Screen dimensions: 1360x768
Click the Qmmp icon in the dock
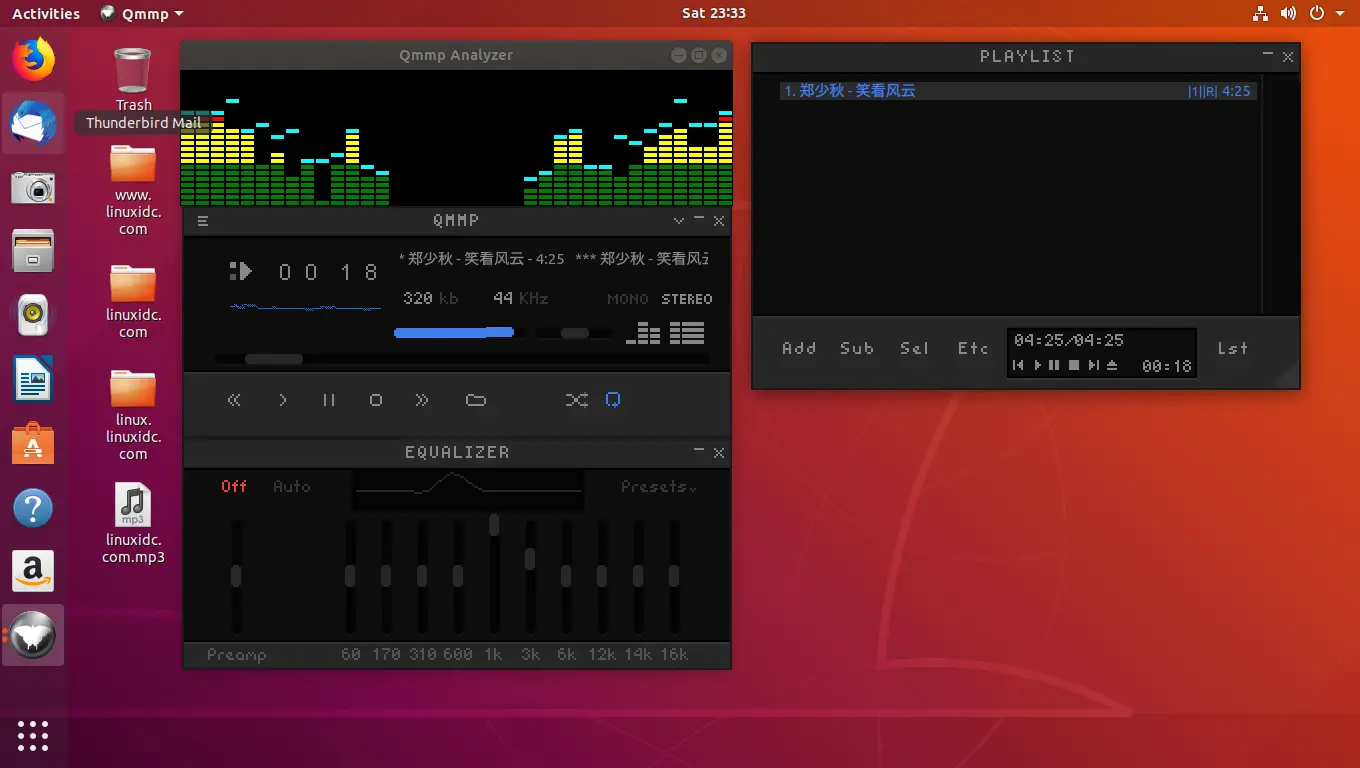pos(33,636)
